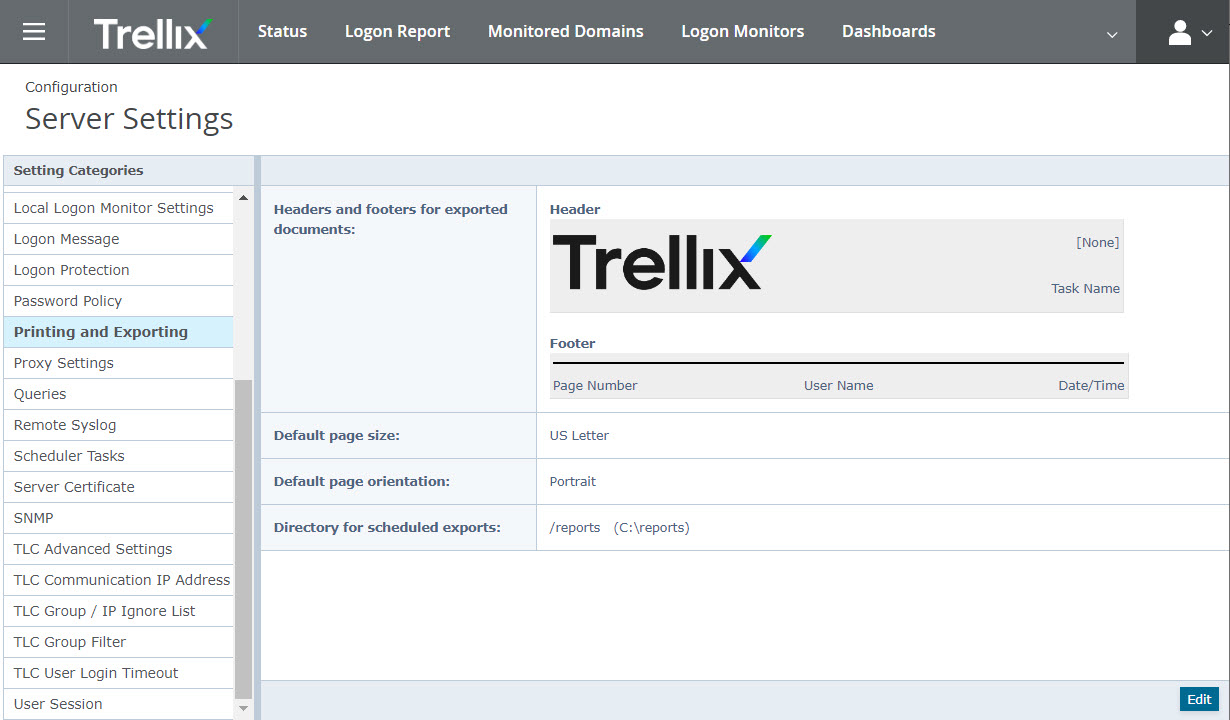Select SNMP category
Image resolution: width=1230 pixels, height=720 pixels.
click(118, 518)
